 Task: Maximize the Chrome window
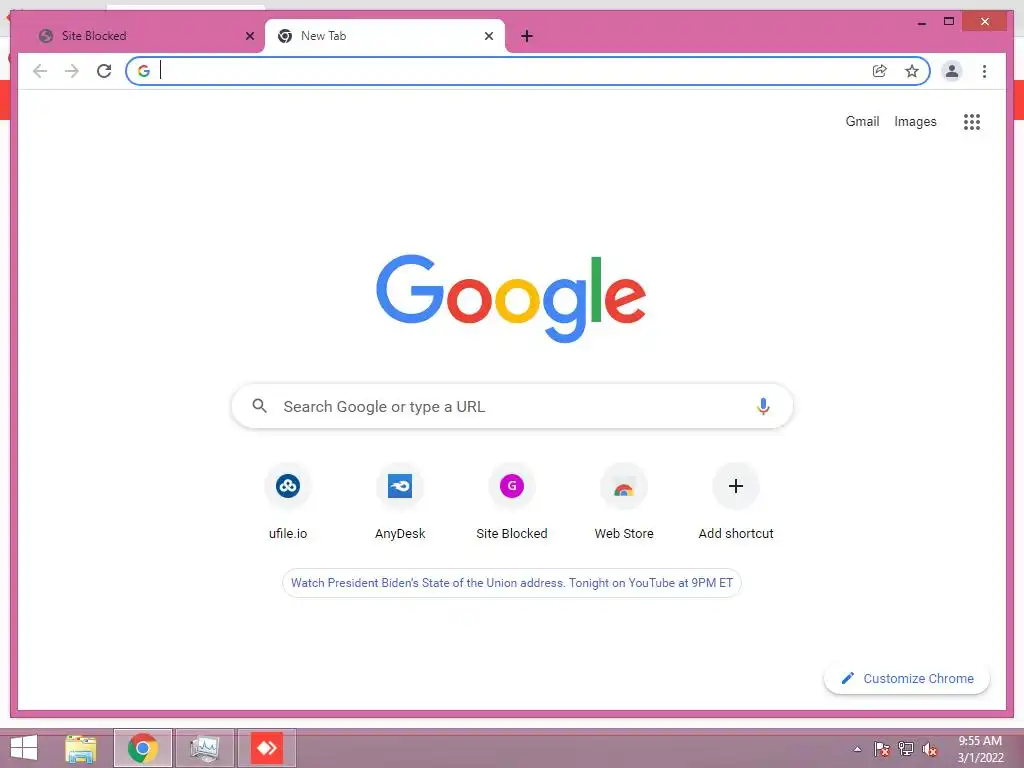pyautogui.click(x=949, y=22)
